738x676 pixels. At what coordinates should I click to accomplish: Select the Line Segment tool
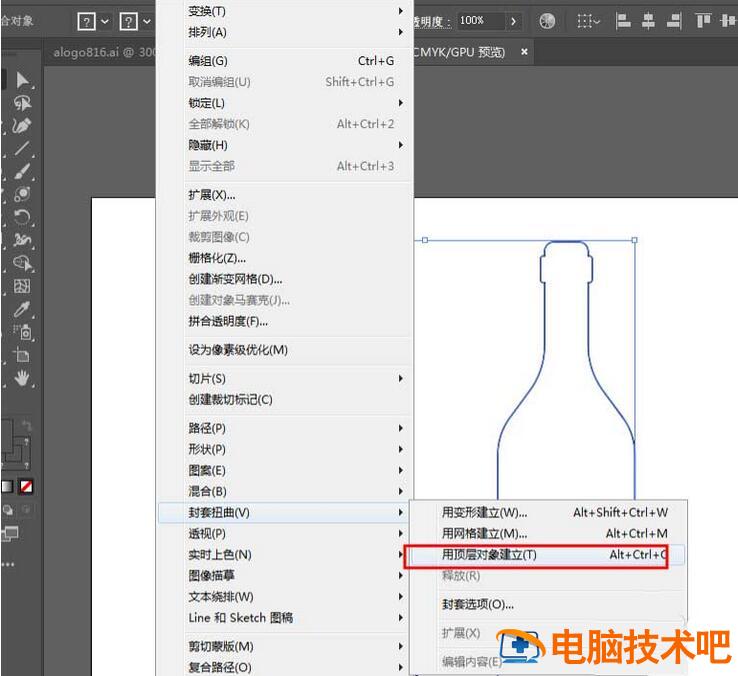tap(22, 148)
